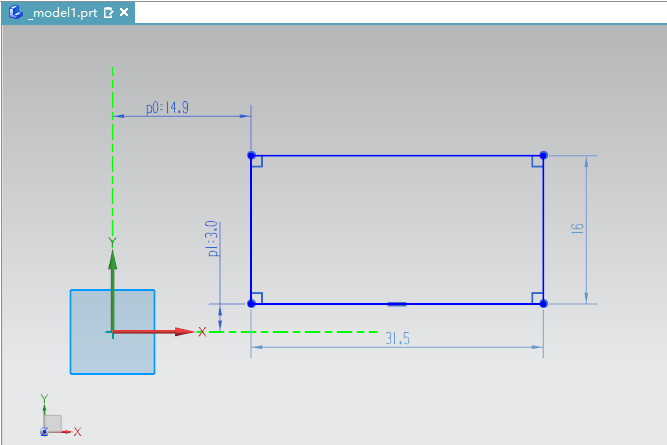The height and width of the screenshot is (445, 667).
Task: Click the top-right rectangle vertex point
Action: tap(543, 155)
